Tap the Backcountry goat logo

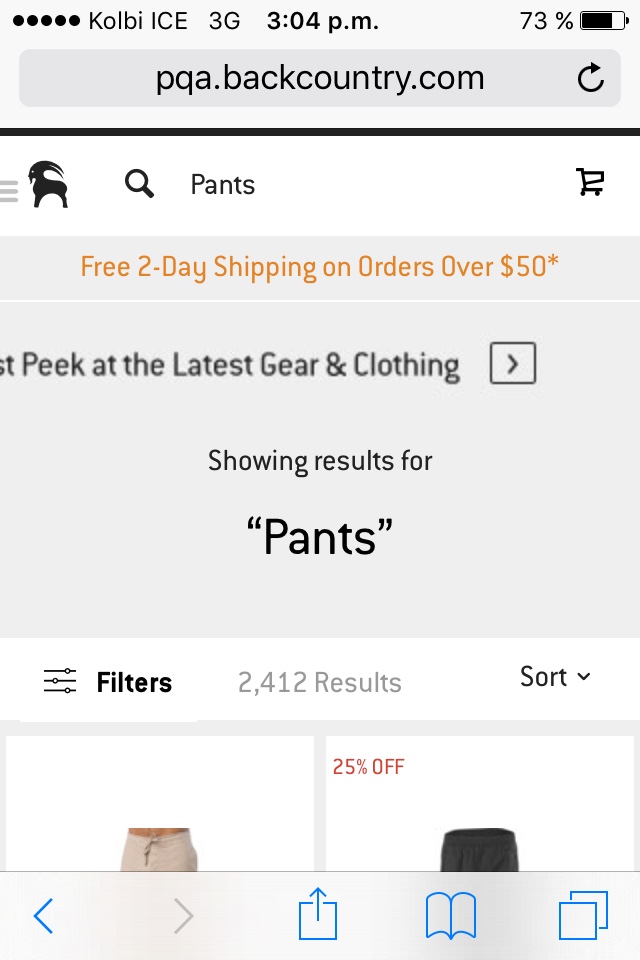coord(48,184)
